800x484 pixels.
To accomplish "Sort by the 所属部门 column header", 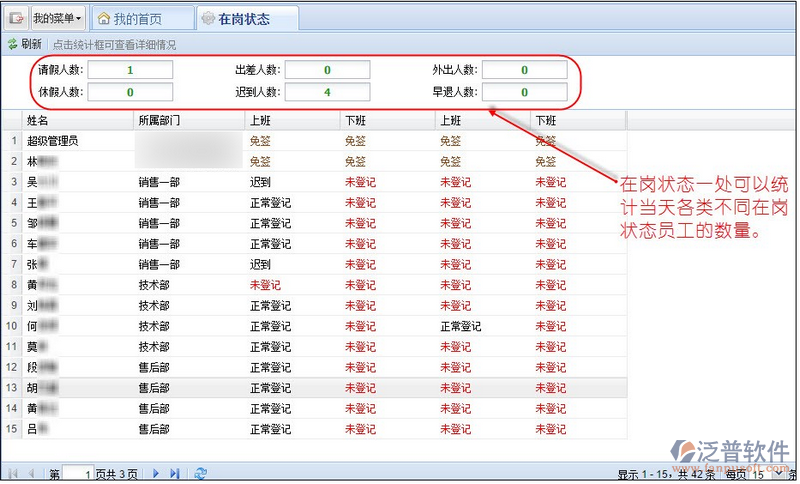I will 189,121.
